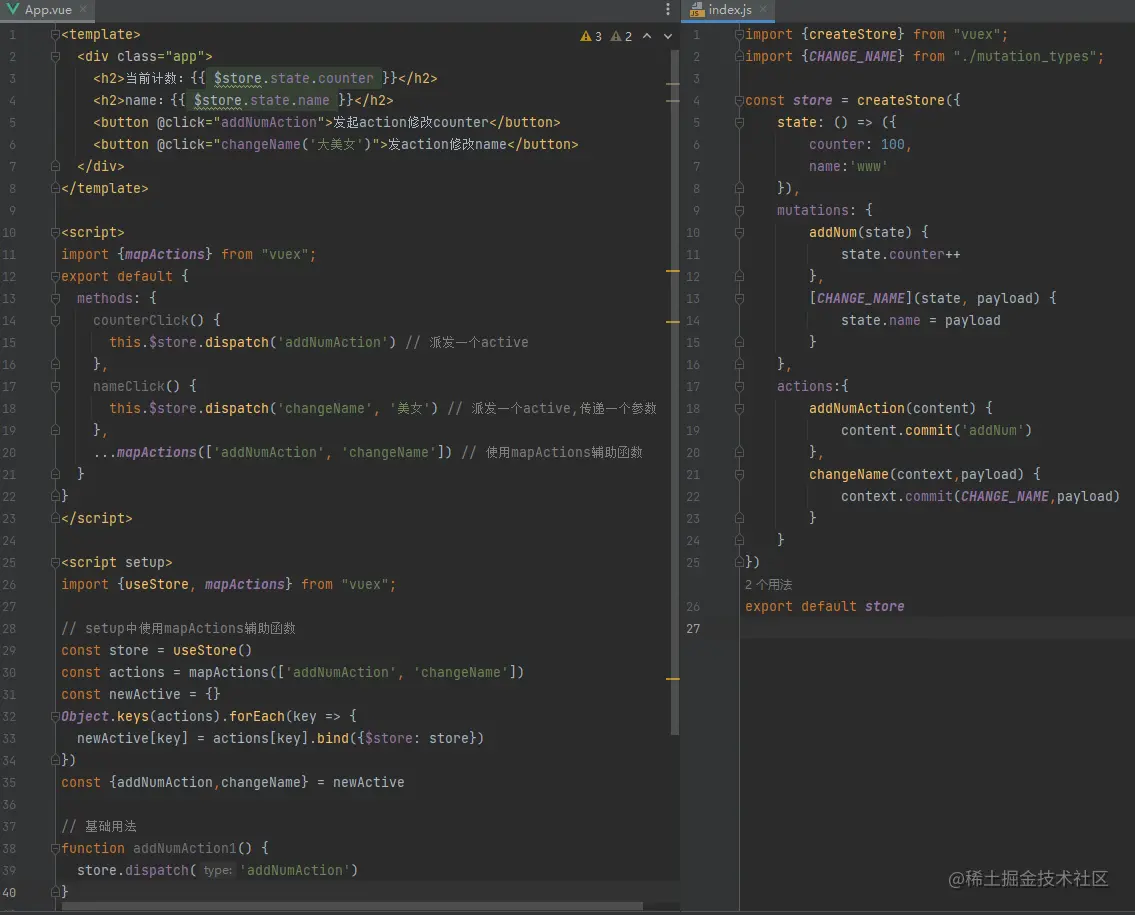Close the App.vue tab
Image resolution: width=1135 pixels, height=915 pixels.
click(83, 9)
